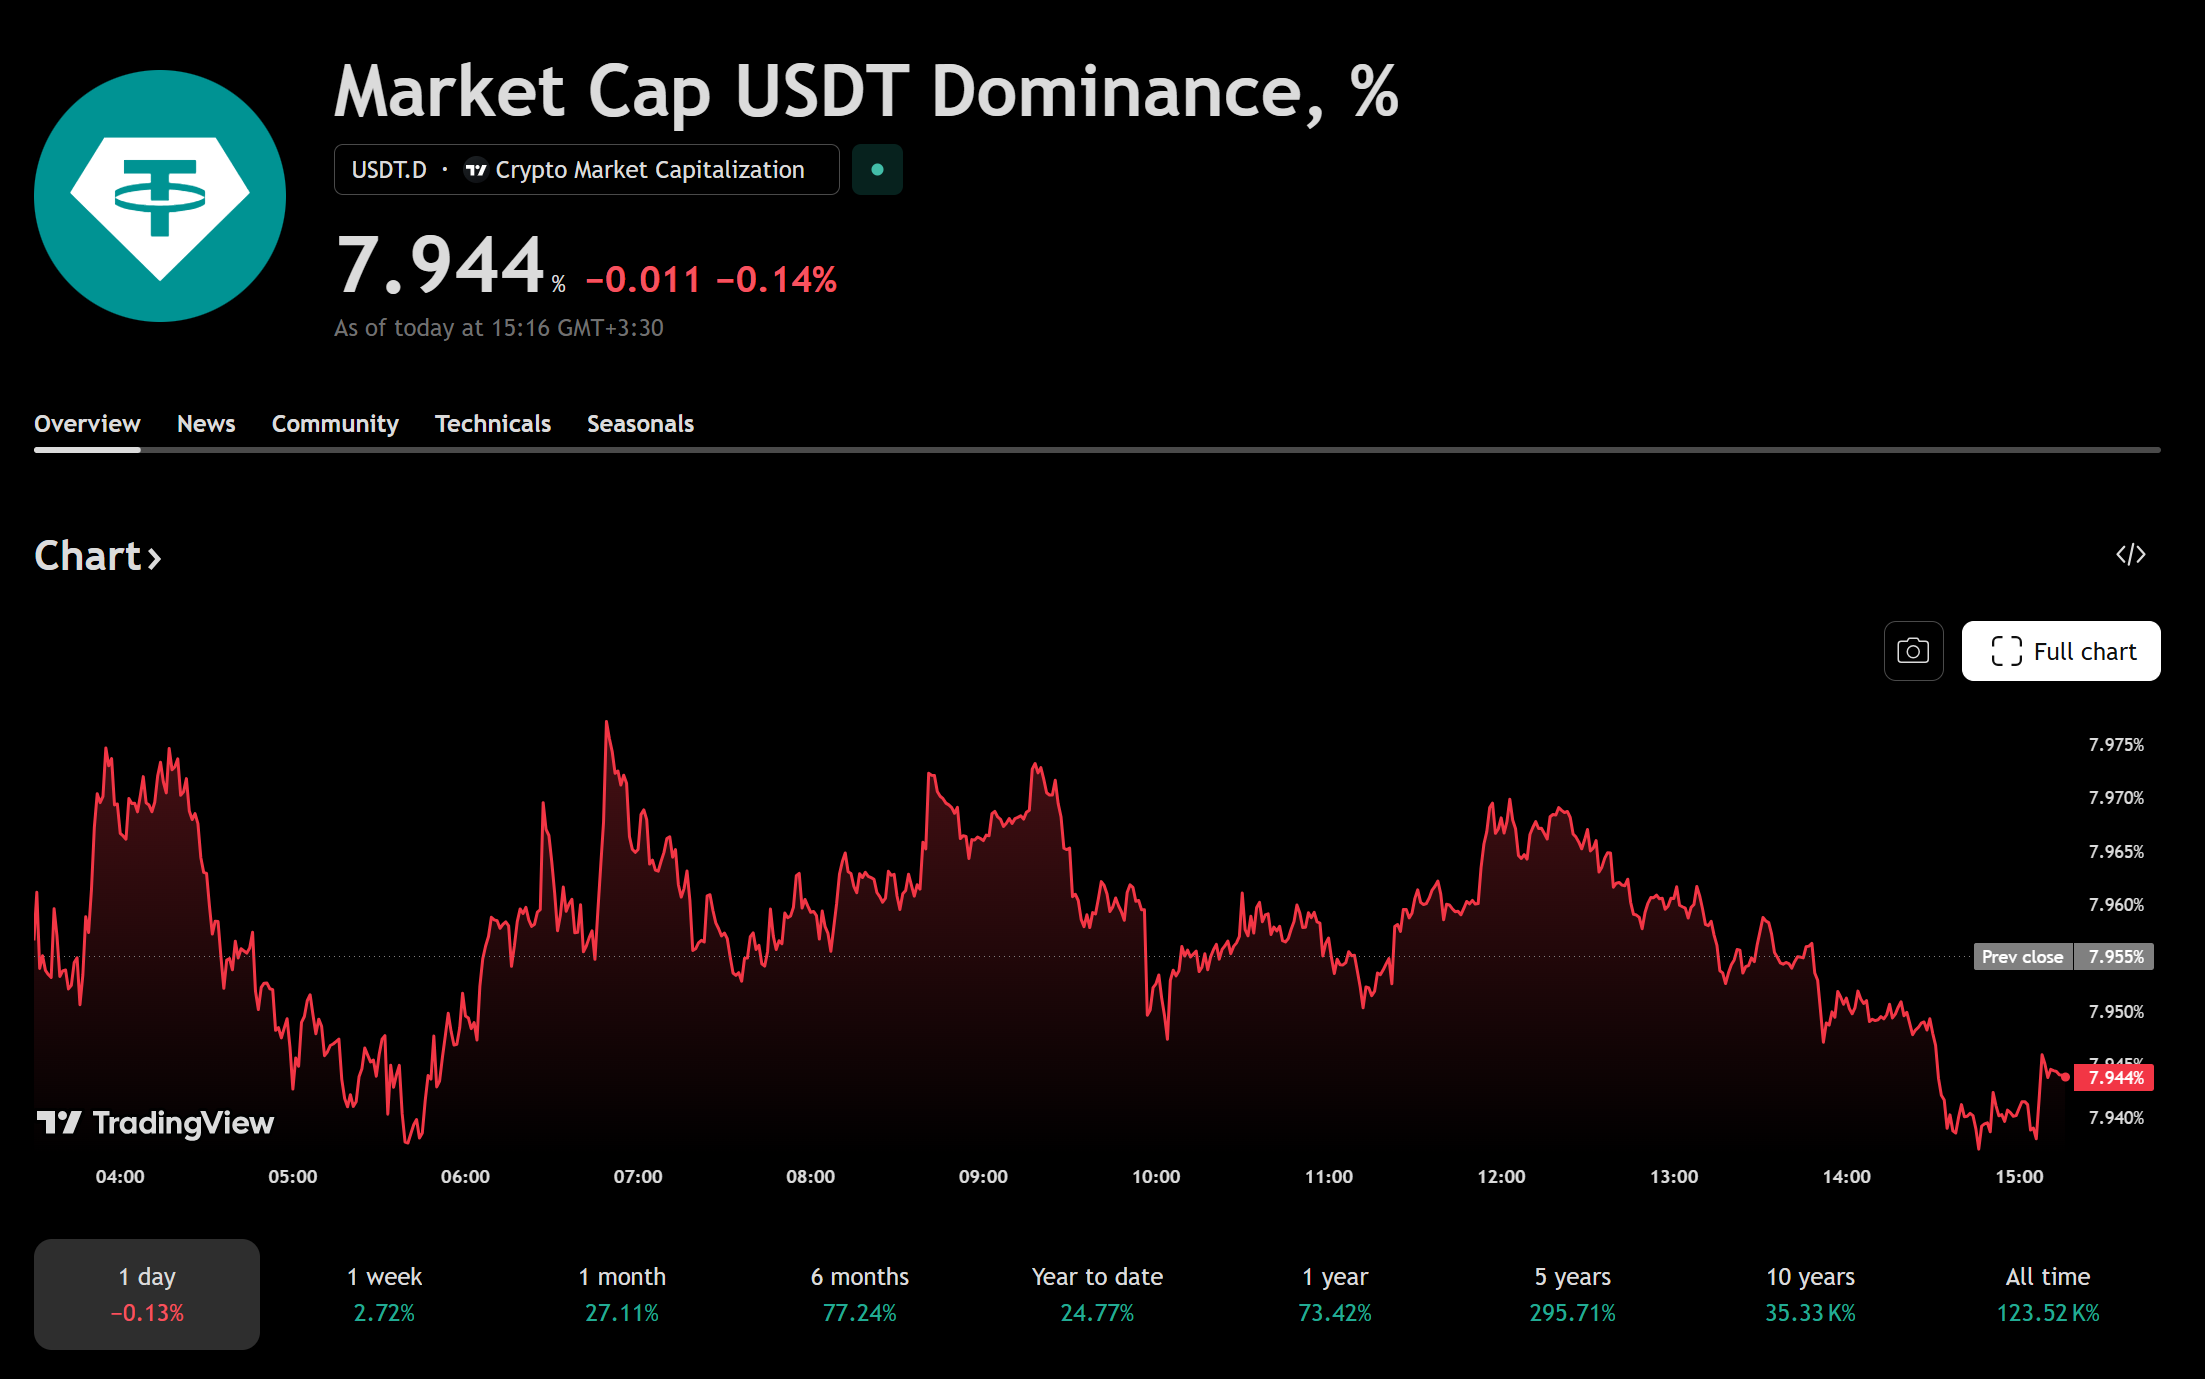Click the TradingView logo watermark
Viewport: 2205px width, 1379px height.
pos(155,1123)
